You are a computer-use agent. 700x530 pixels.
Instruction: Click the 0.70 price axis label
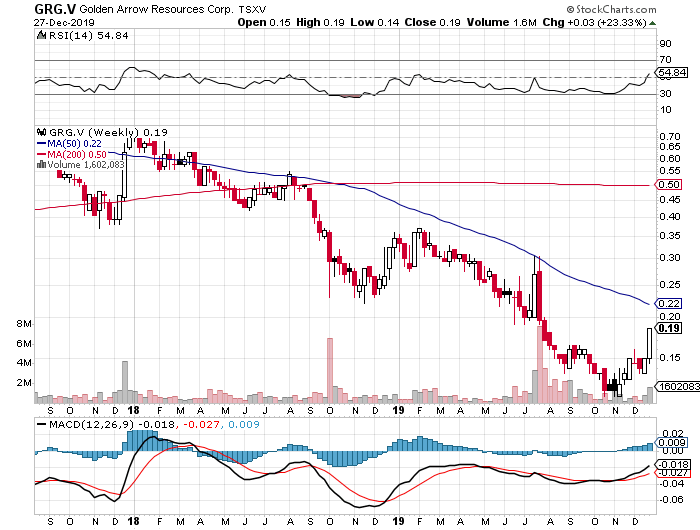pos(670,136)
